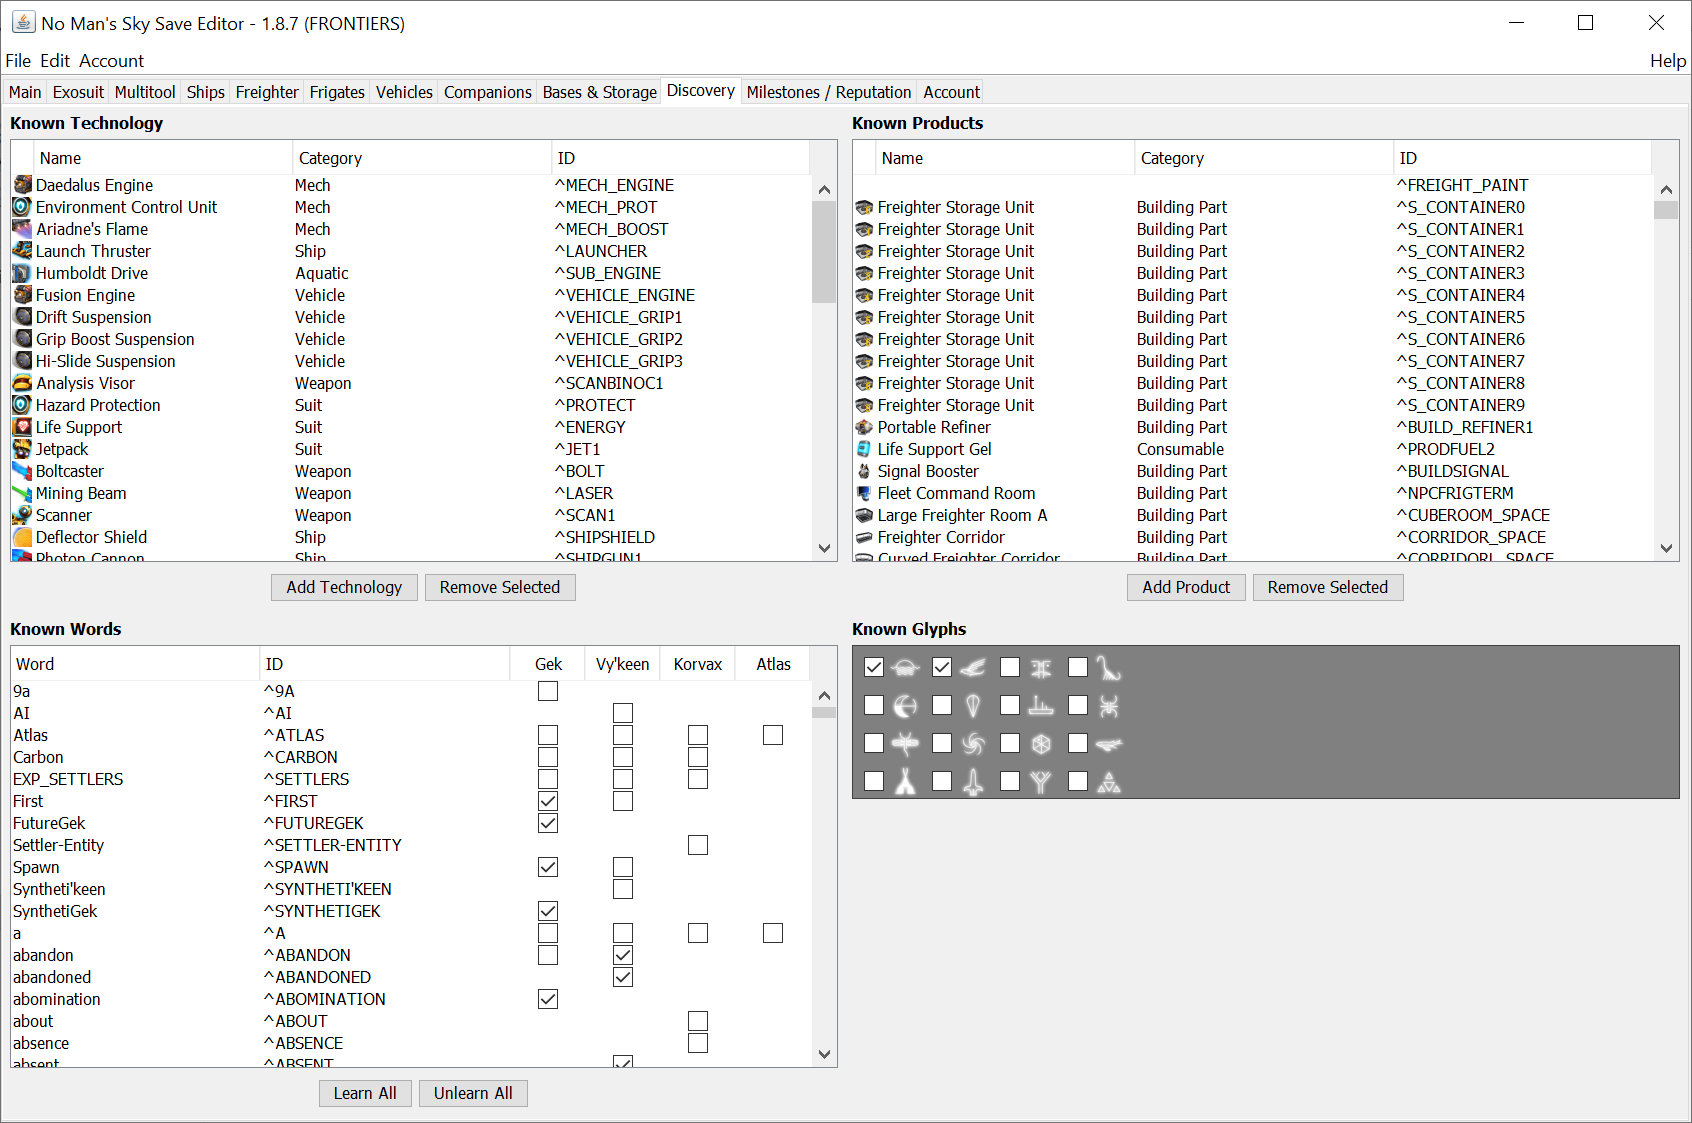Uncheck Gek box for word abomination
This screenshot has height=1123, width=1692.
548,999
